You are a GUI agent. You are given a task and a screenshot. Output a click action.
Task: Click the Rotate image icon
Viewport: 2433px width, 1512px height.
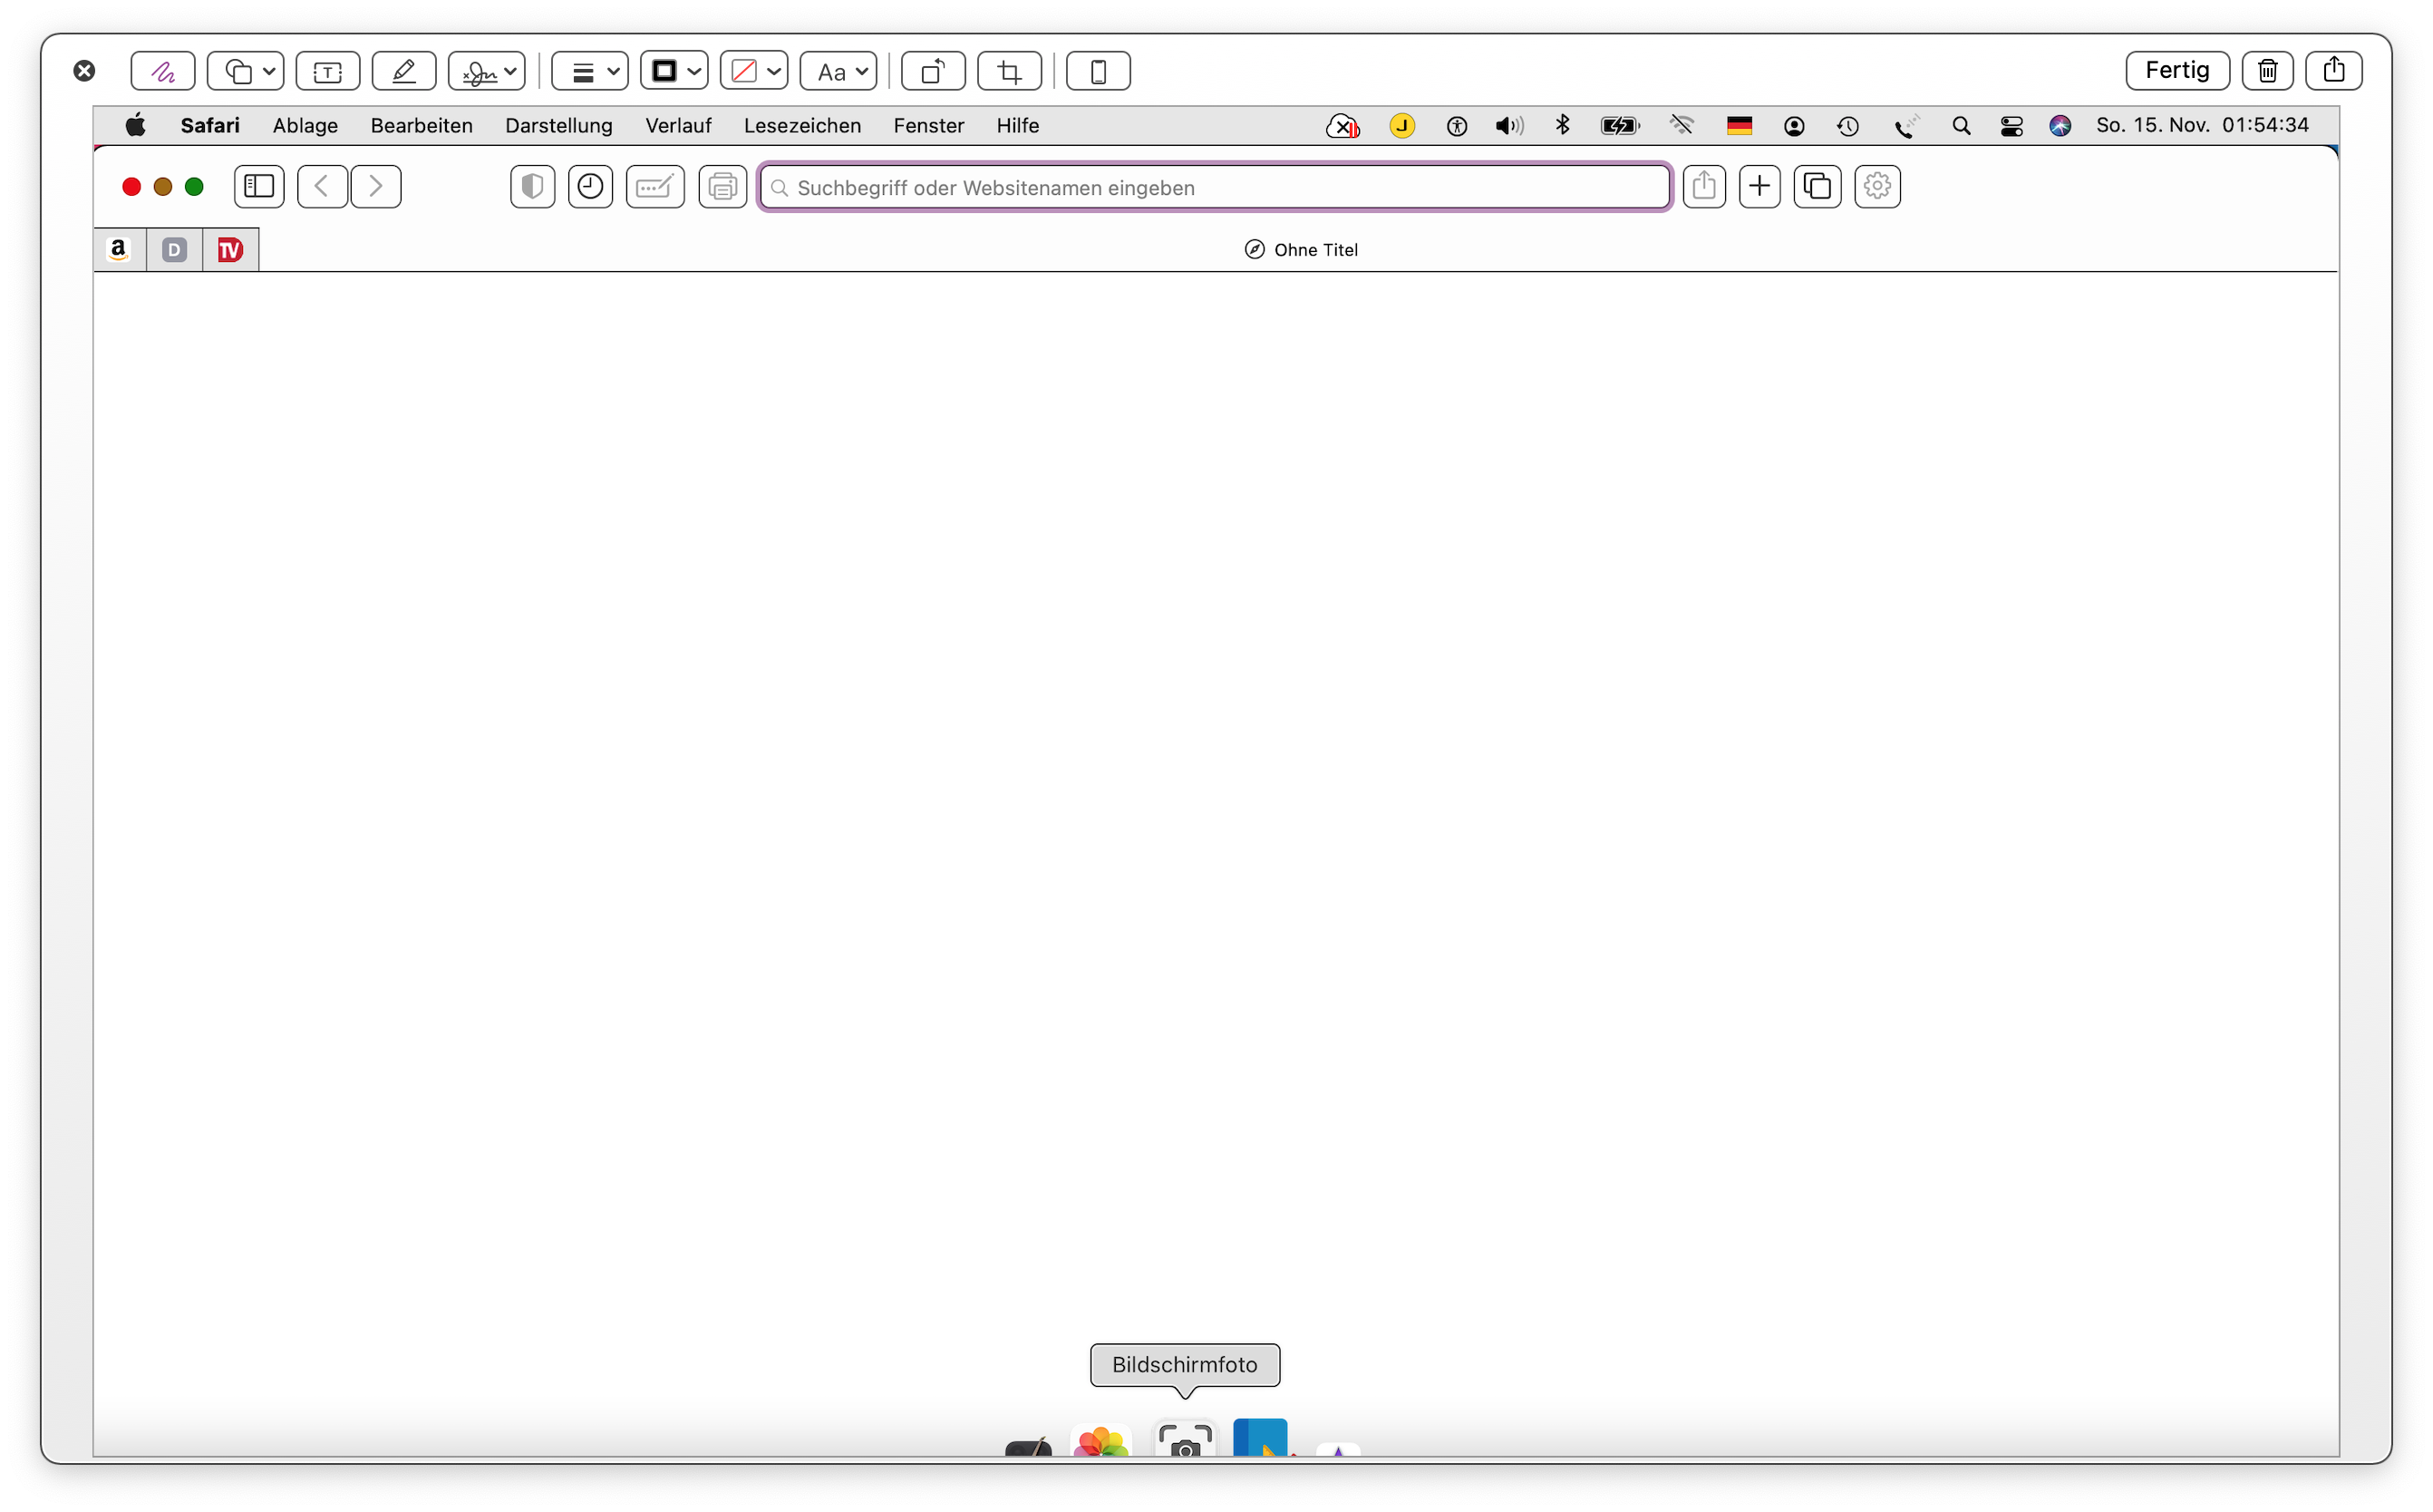click(932, 71)
